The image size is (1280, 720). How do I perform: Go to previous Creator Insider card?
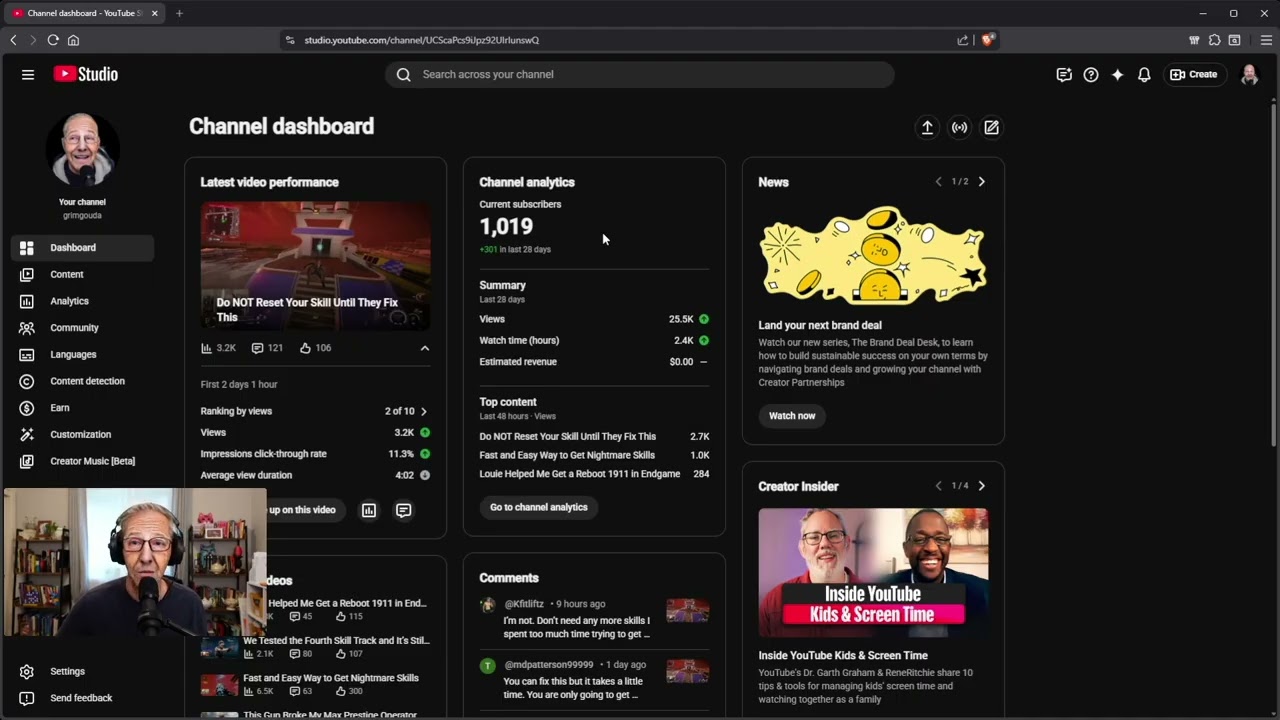tap(938, 486)
